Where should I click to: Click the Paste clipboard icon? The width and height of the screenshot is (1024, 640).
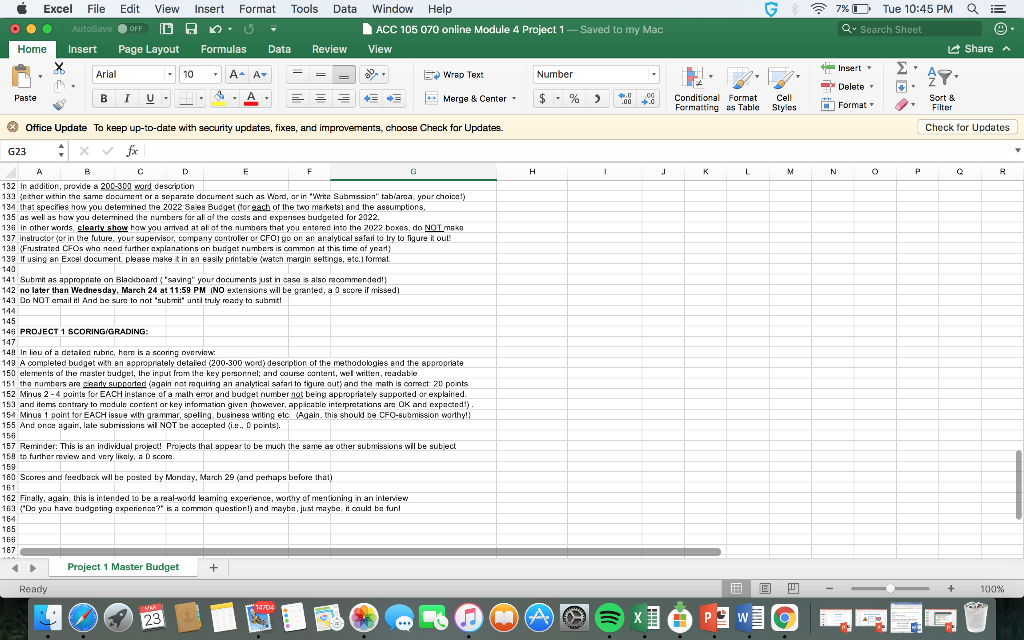pos(22,76)
